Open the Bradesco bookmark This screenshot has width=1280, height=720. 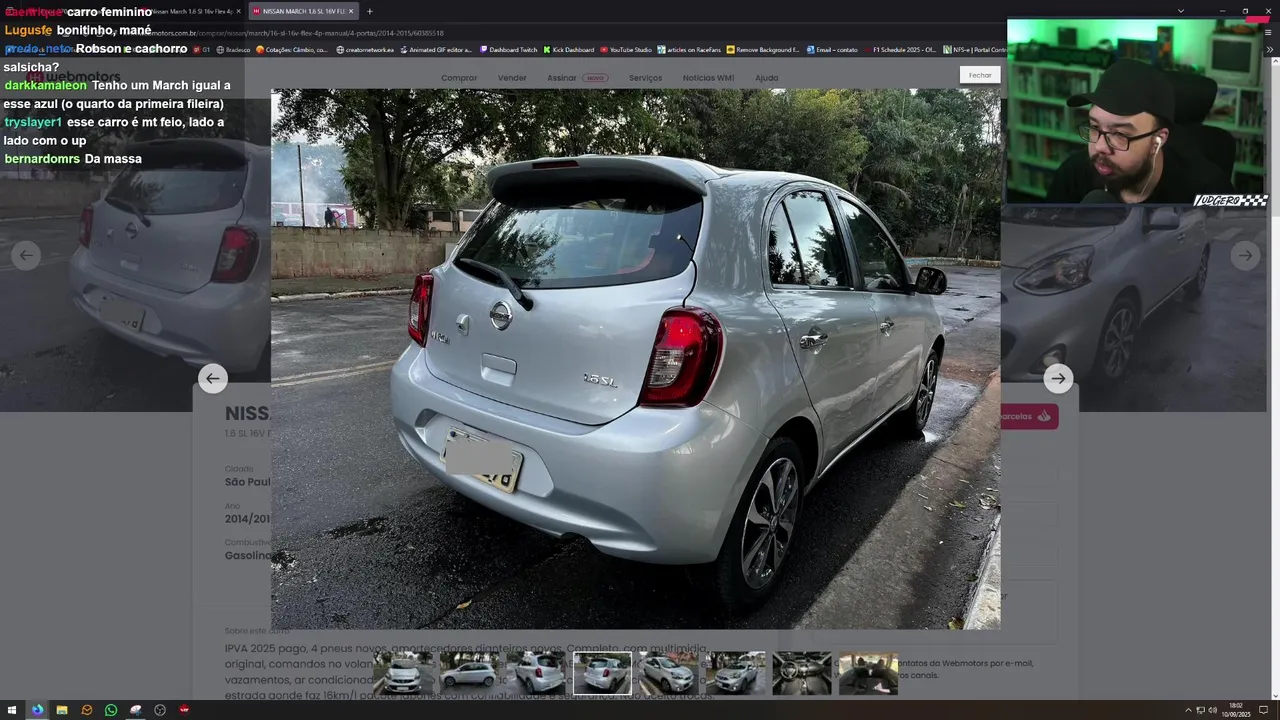[x=233, y=49]
